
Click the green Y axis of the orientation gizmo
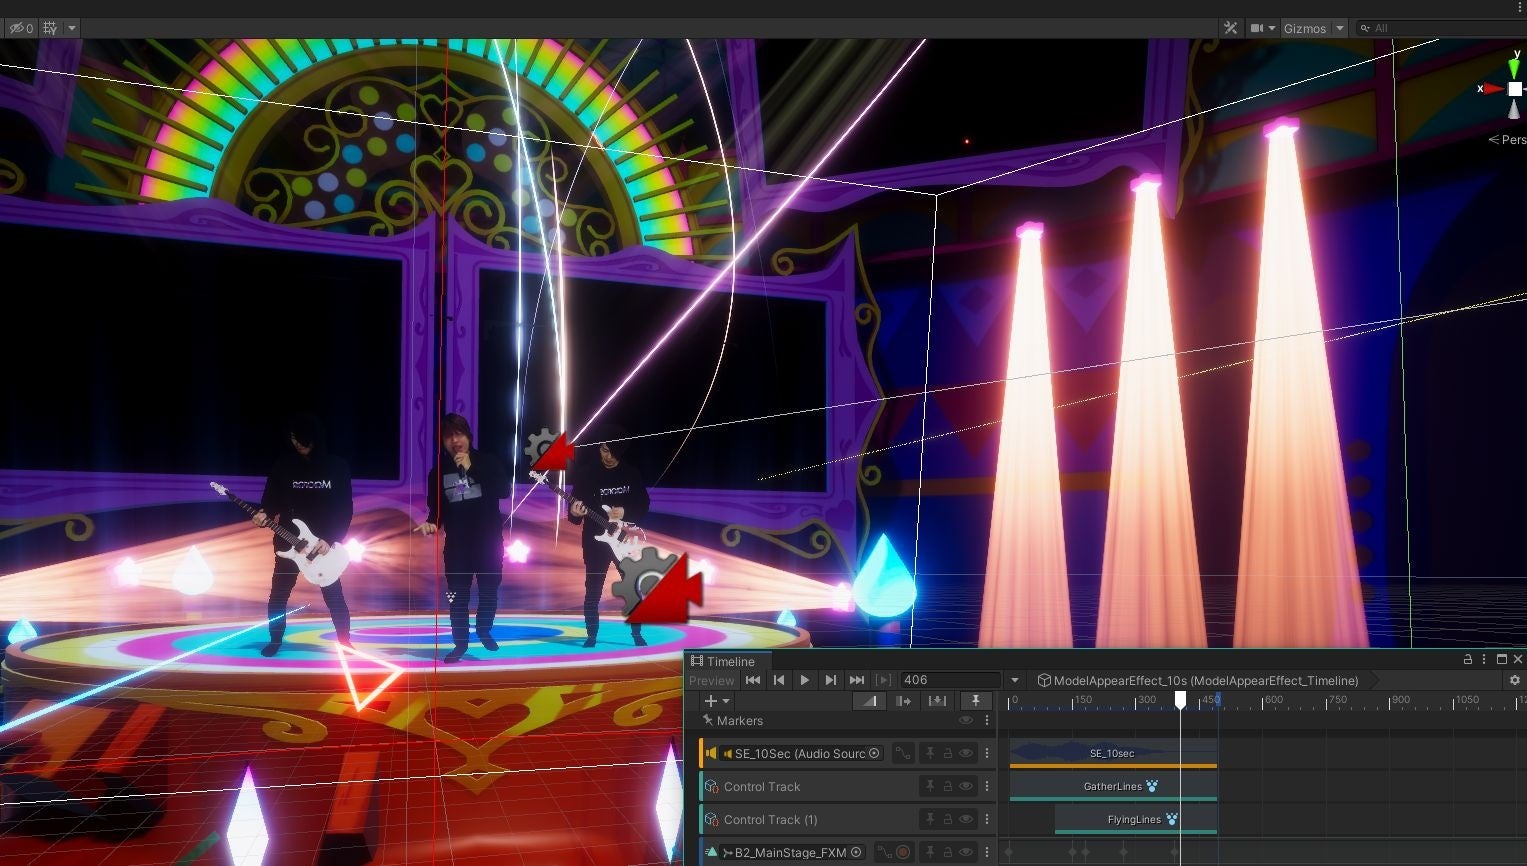1514,67
